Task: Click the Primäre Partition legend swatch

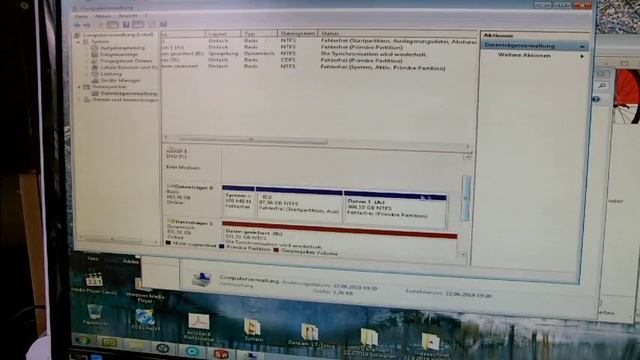Action: pos(222,247)
